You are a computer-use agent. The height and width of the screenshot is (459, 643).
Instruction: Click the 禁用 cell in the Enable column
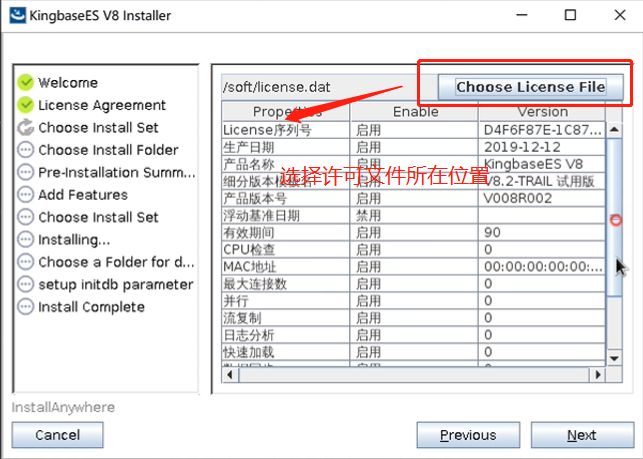point(415,215)
